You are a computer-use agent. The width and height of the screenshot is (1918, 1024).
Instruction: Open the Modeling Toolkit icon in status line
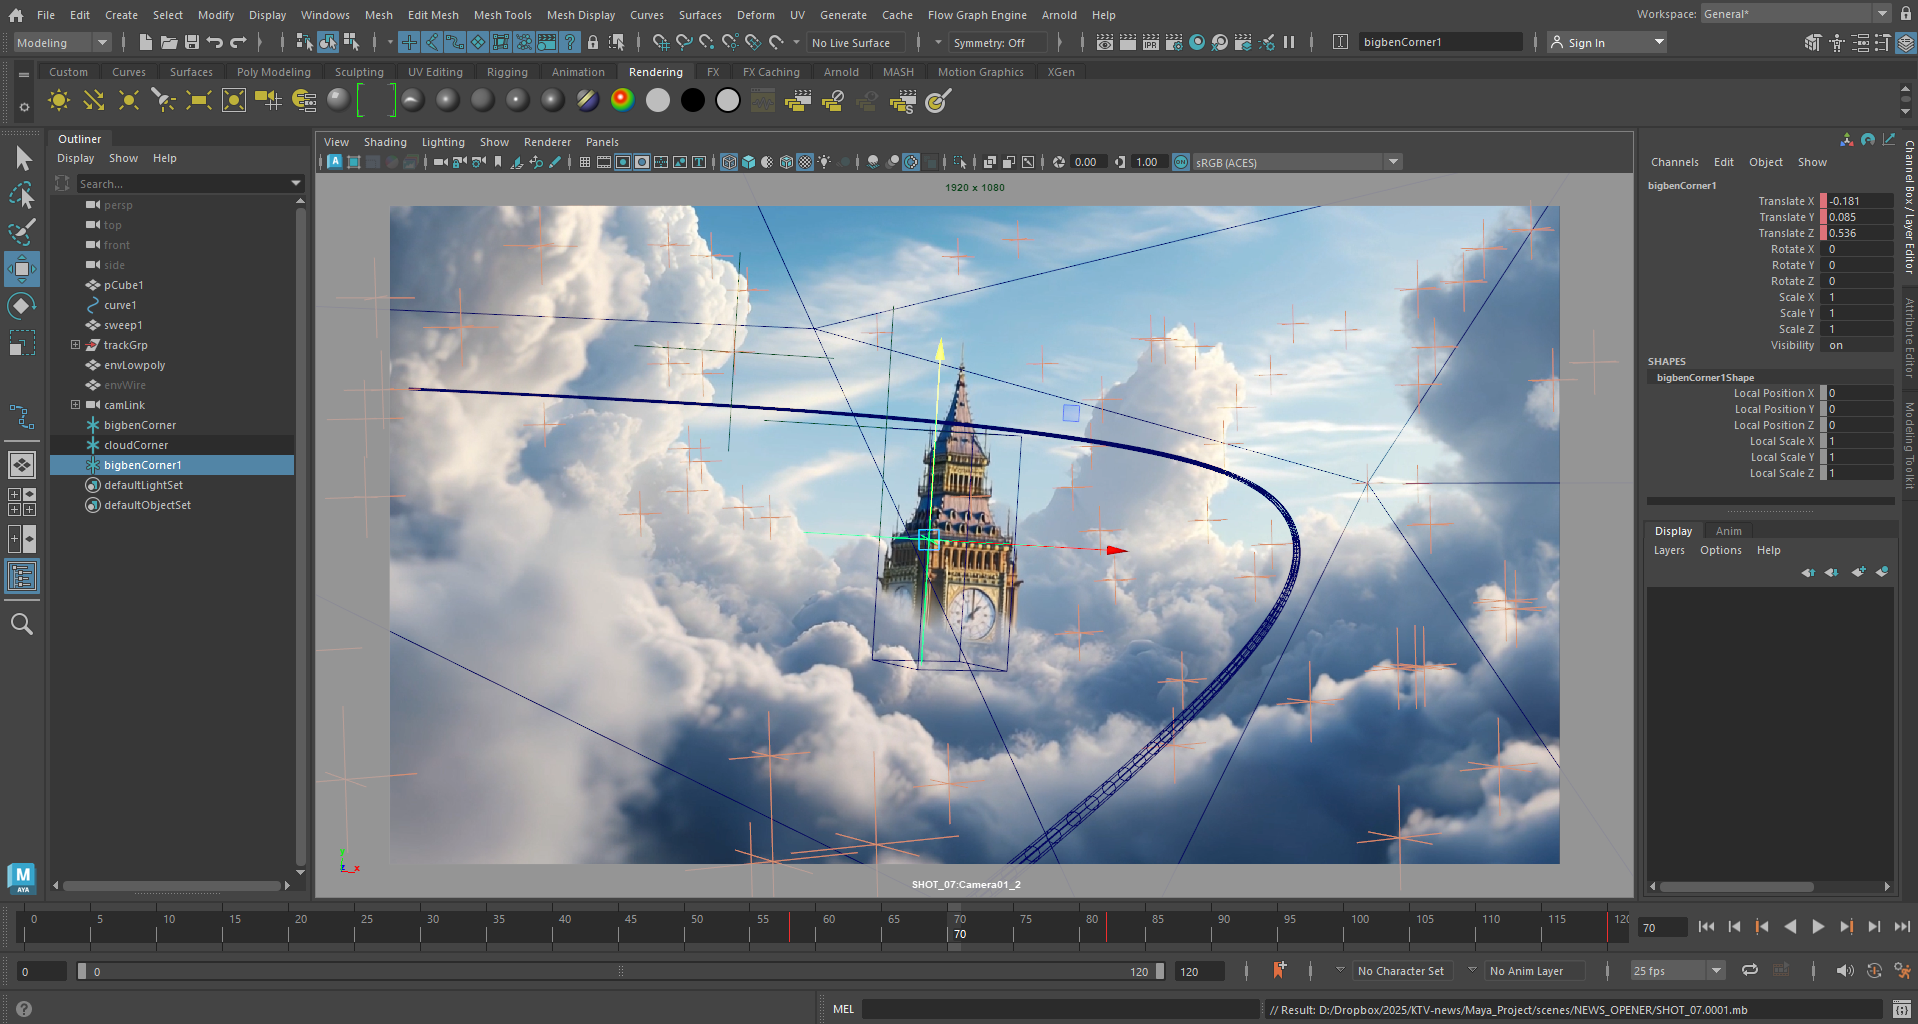(x=1812, y=42)
